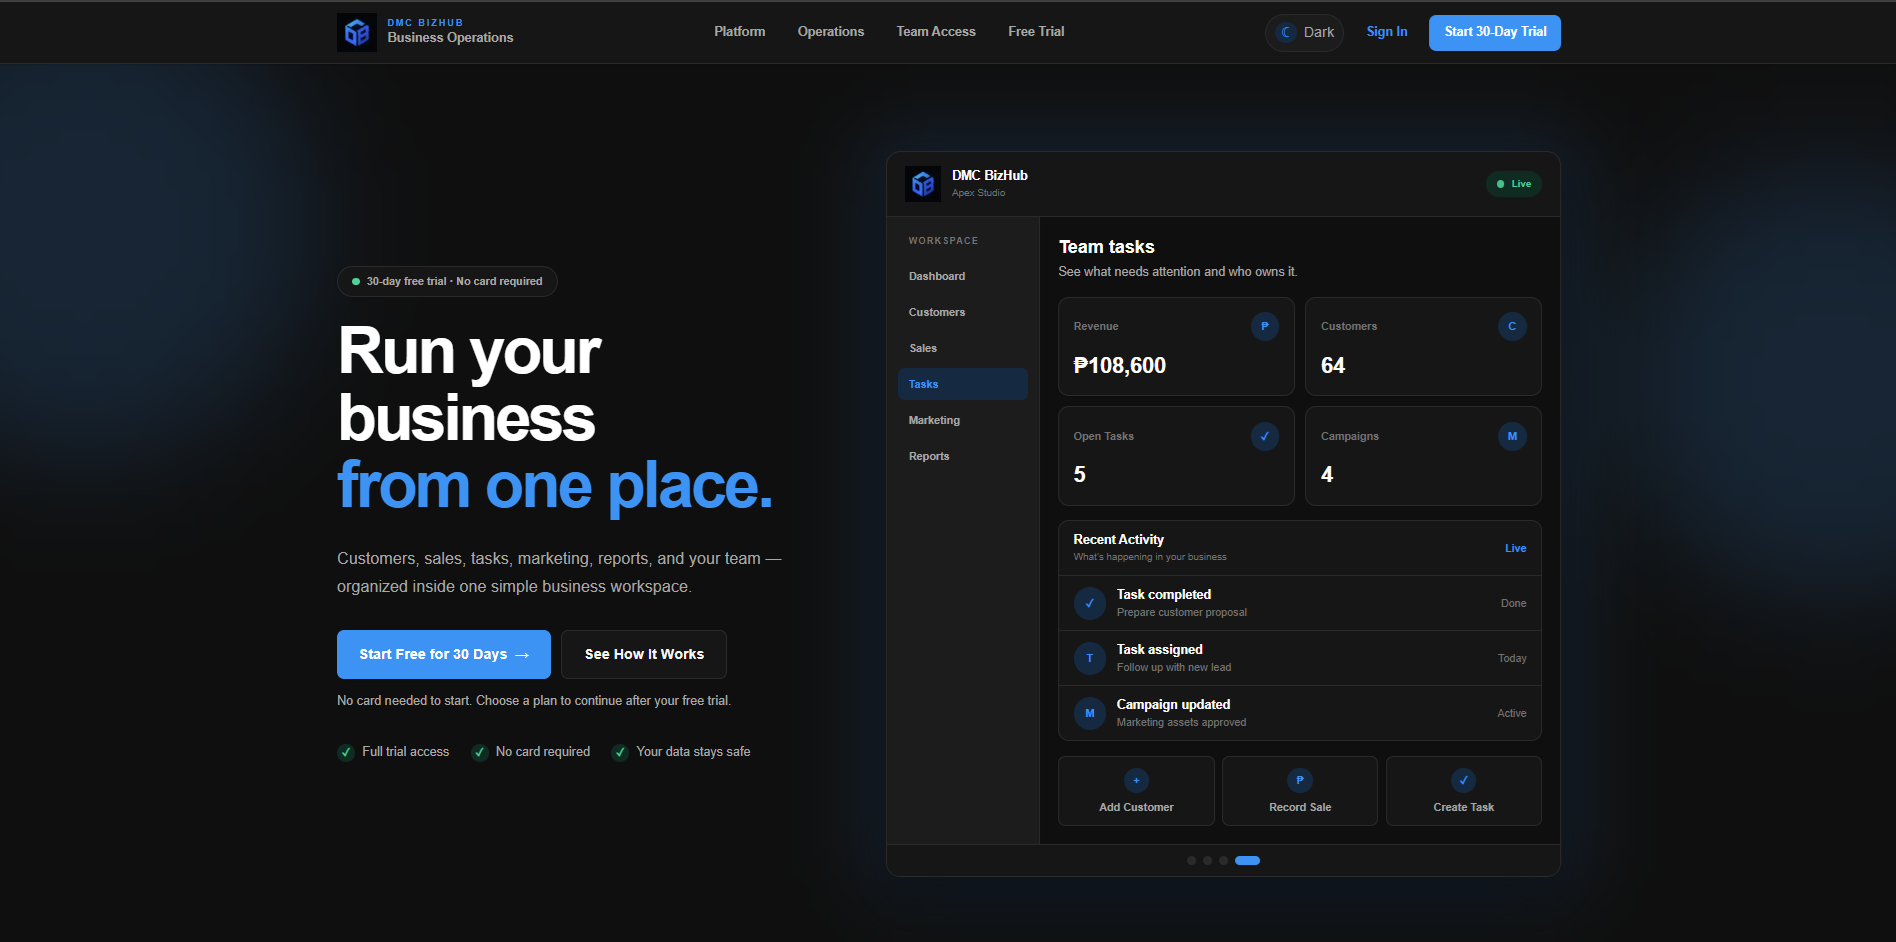Select Customers in workspace sidebar
Viewport: 1896px width, 942px height.
pos(963,312)
